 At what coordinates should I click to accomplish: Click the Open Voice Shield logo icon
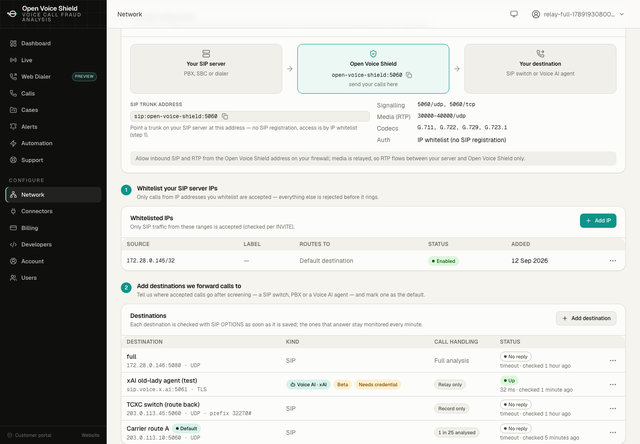(x=12, y=13)
